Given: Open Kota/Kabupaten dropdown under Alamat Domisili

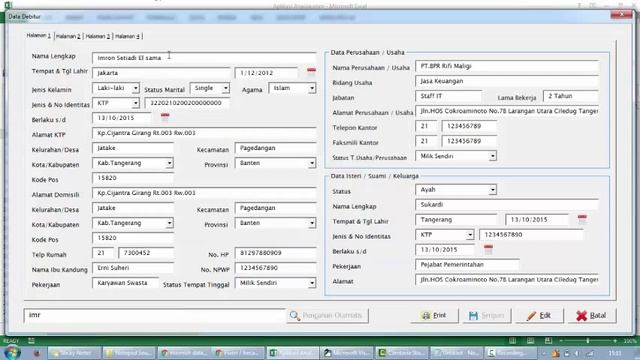Looking at the screenshot, I should [x=169, y=223].
